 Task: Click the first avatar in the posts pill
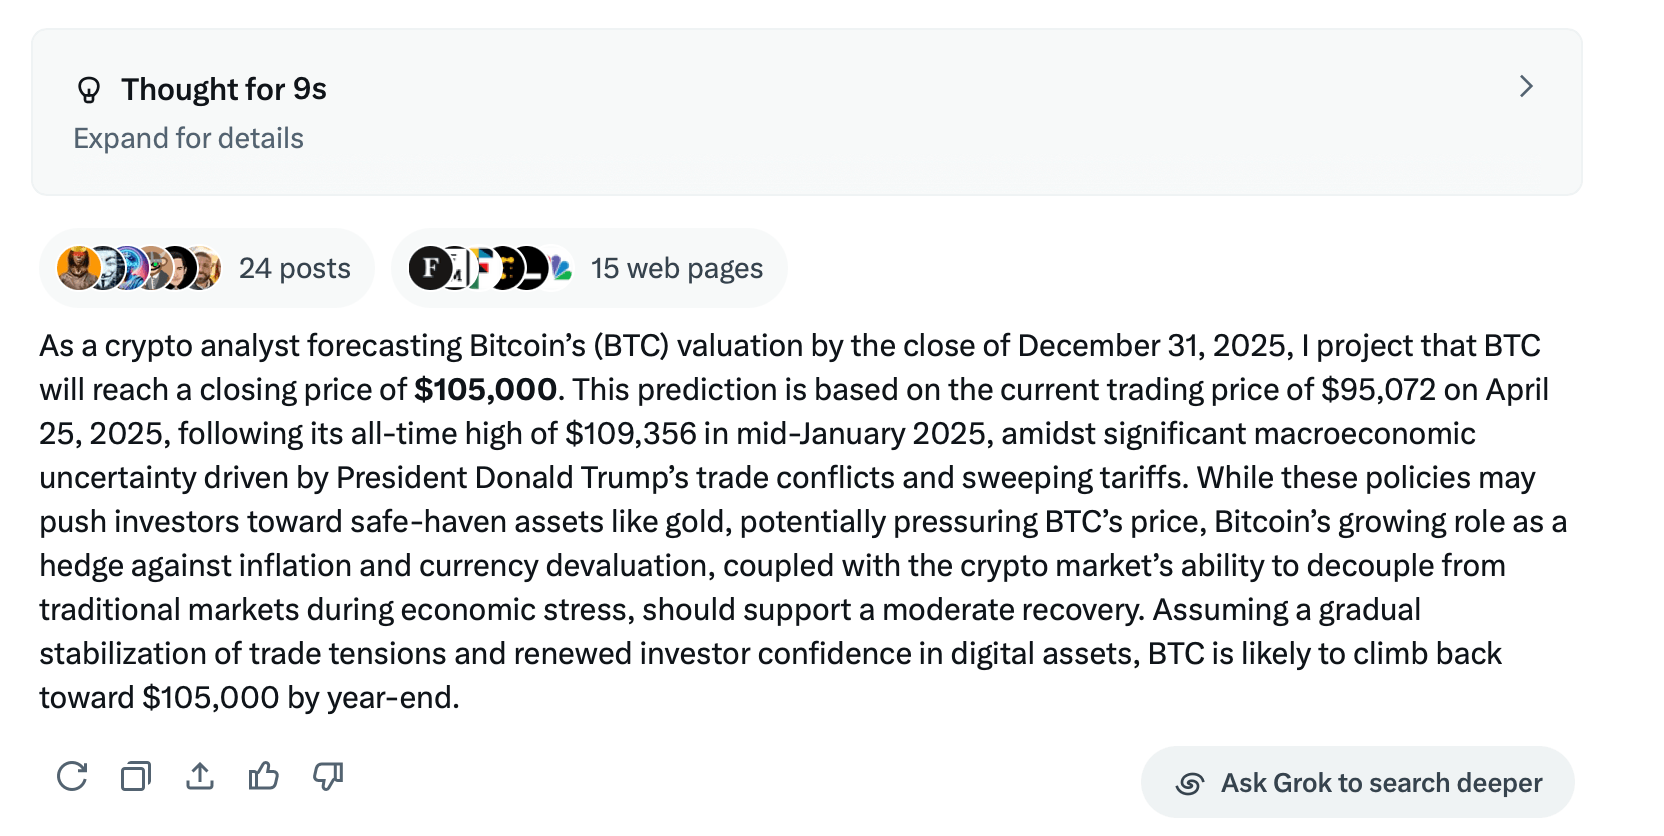point(77,267)
